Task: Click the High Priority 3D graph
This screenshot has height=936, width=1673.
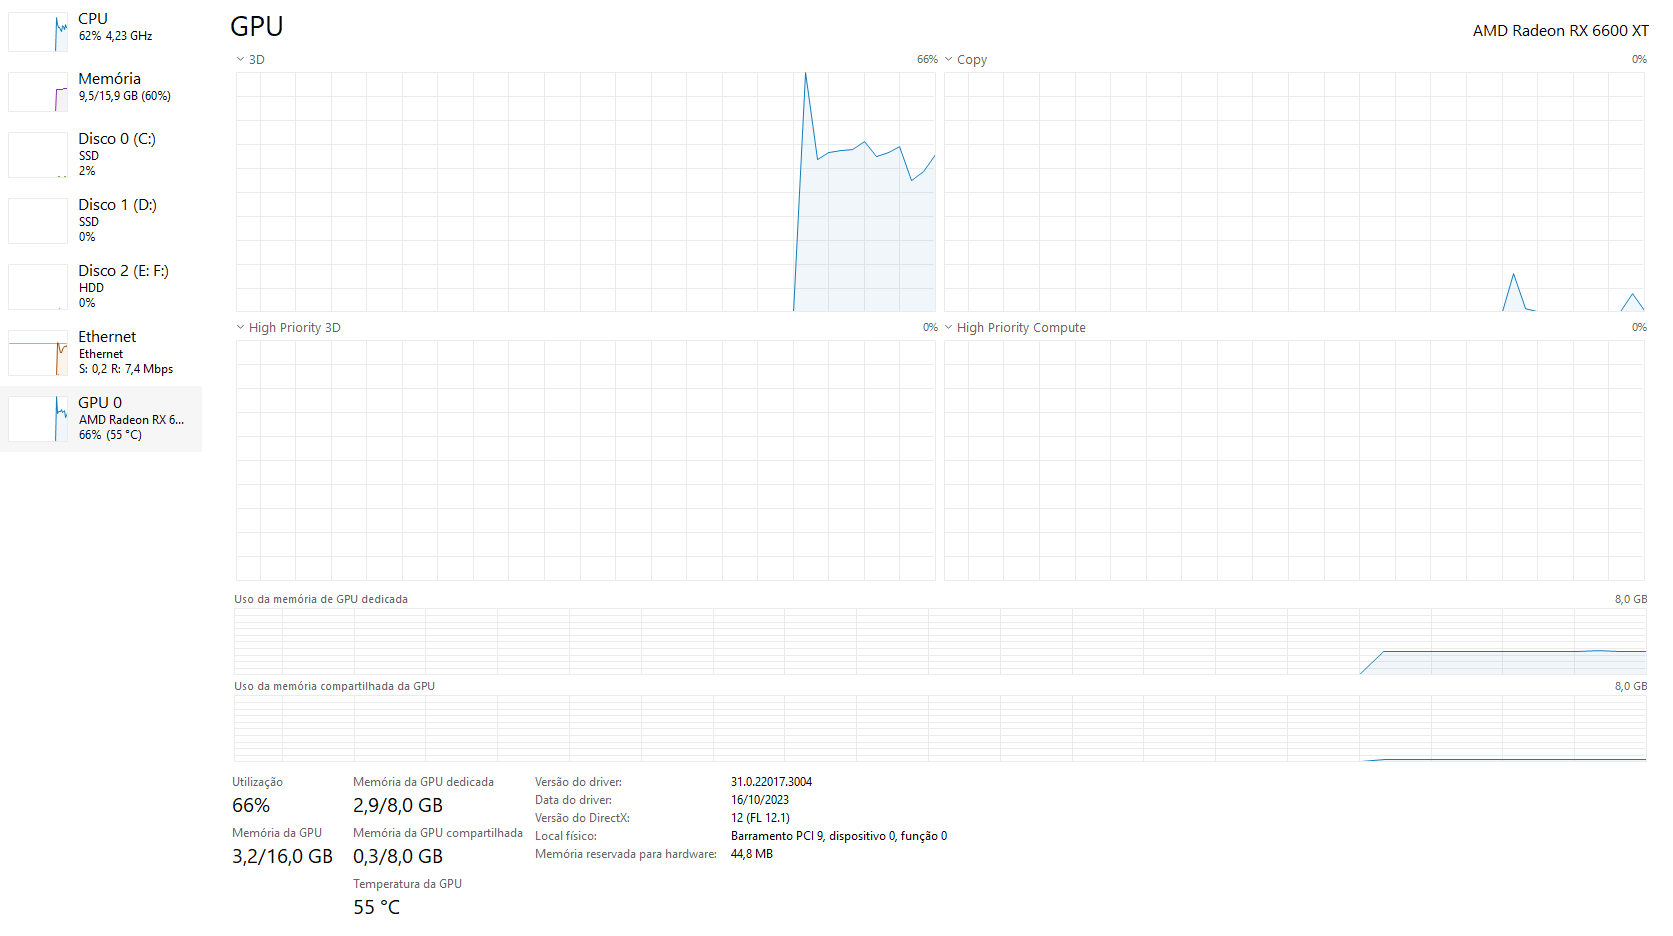Action: (x=586, y=460)
